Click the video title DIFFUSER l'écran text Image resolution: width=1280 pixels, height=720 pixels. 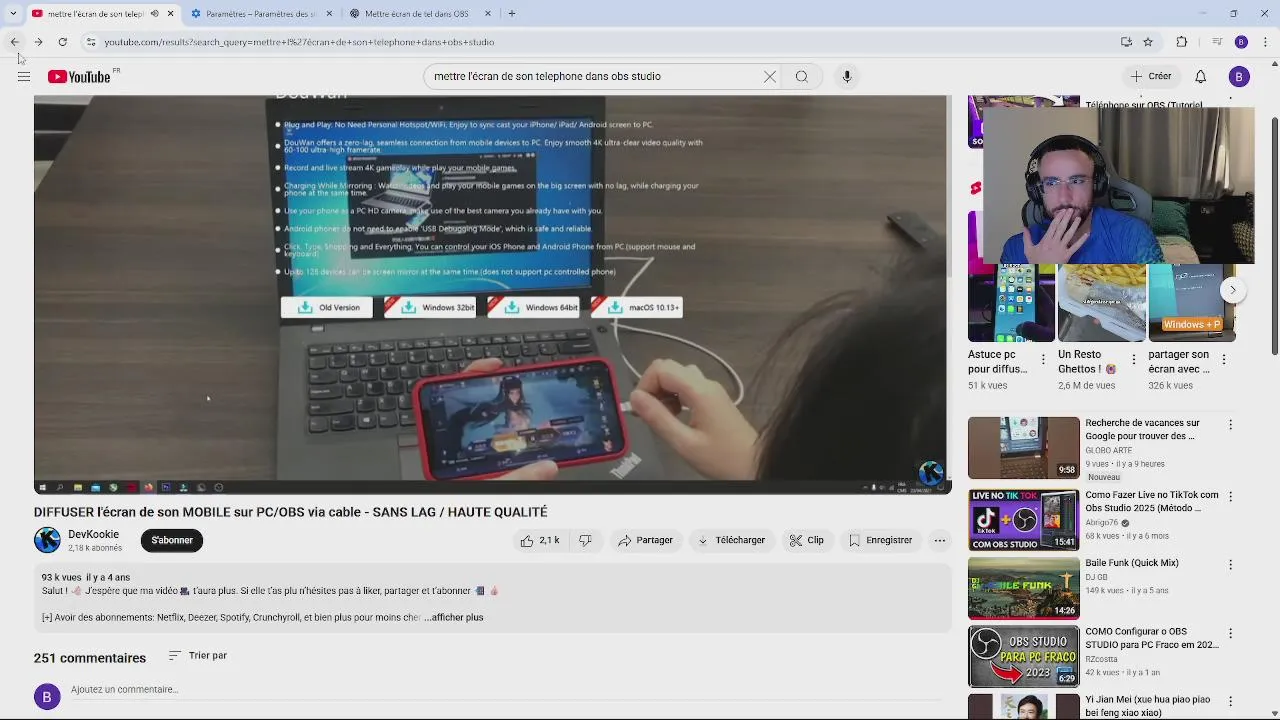coord(291,512)
